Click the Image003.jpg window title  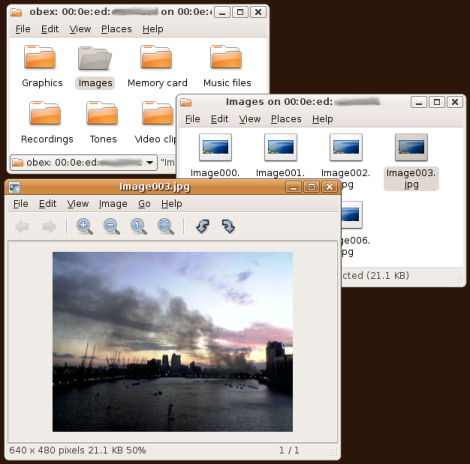click(155, 187)
